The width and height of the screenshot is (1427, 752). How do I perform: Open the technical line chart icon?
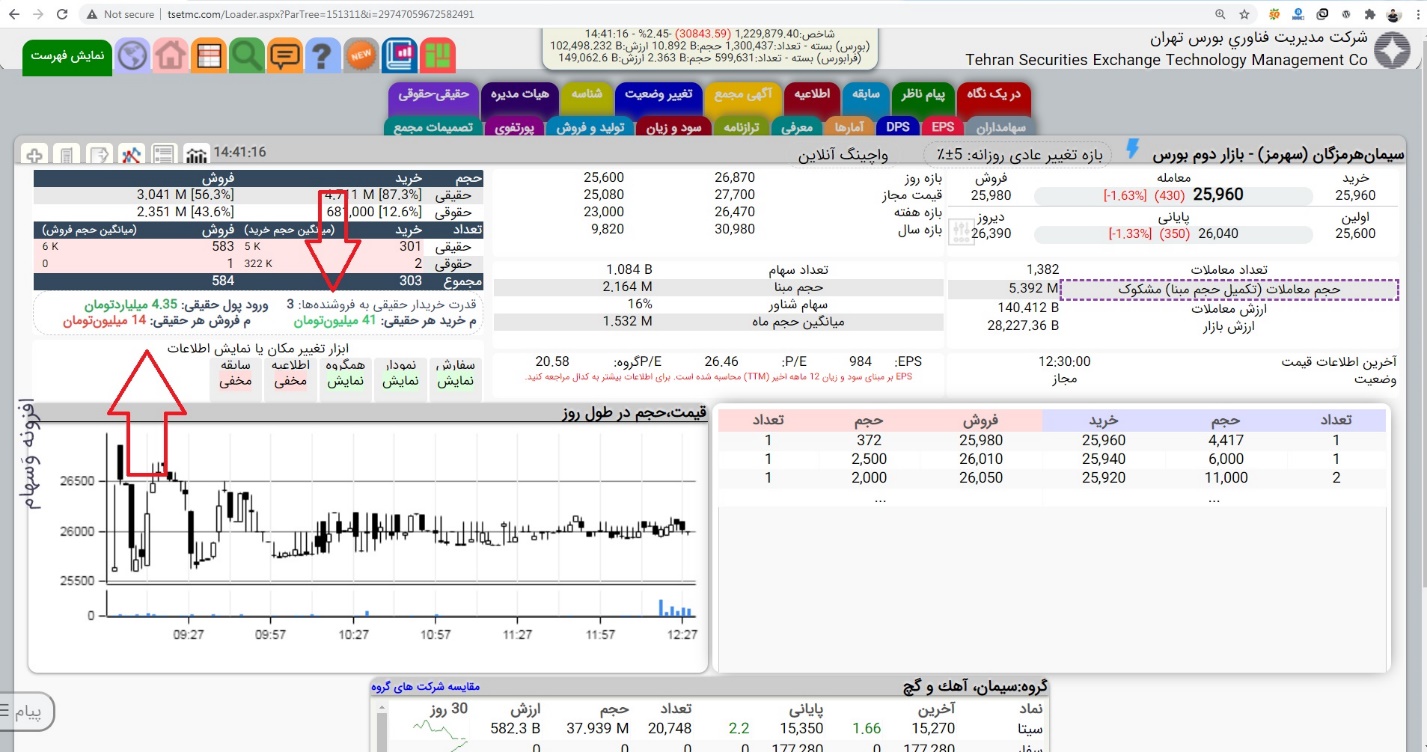point(131,155)
